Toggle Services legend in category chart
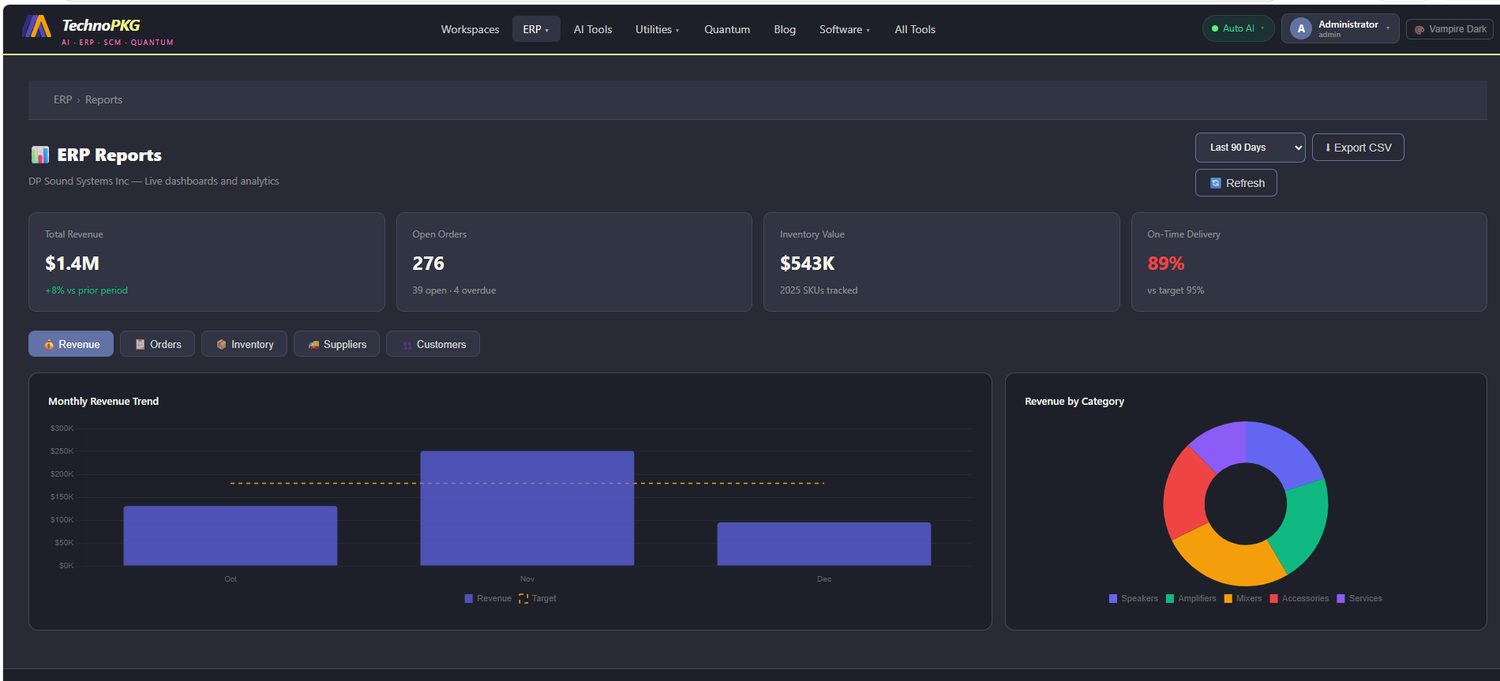 [1359, 598]
